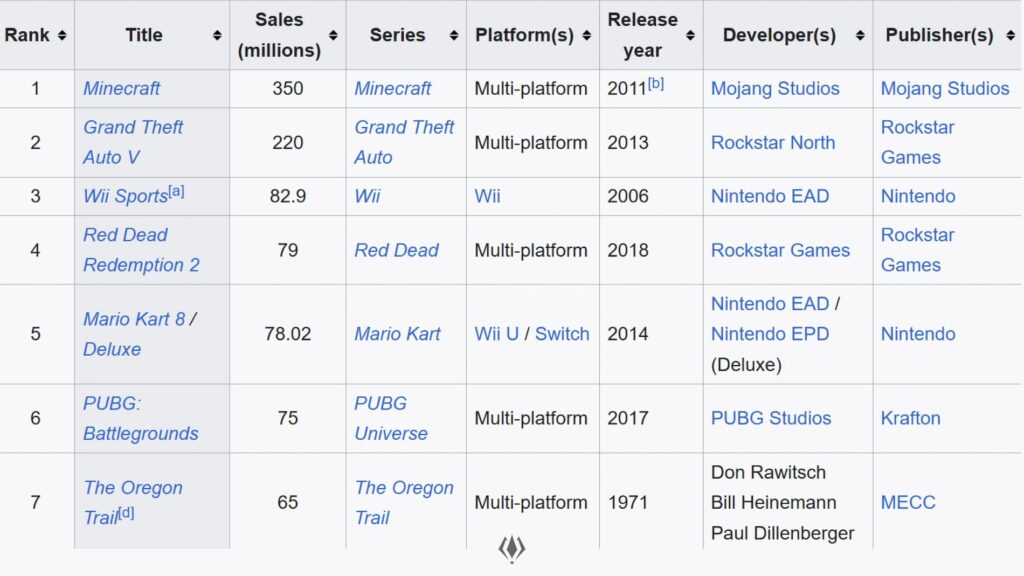Open the PUBG Universe series link
Viewport: 1024px width, 576px height.
(390, 418)
